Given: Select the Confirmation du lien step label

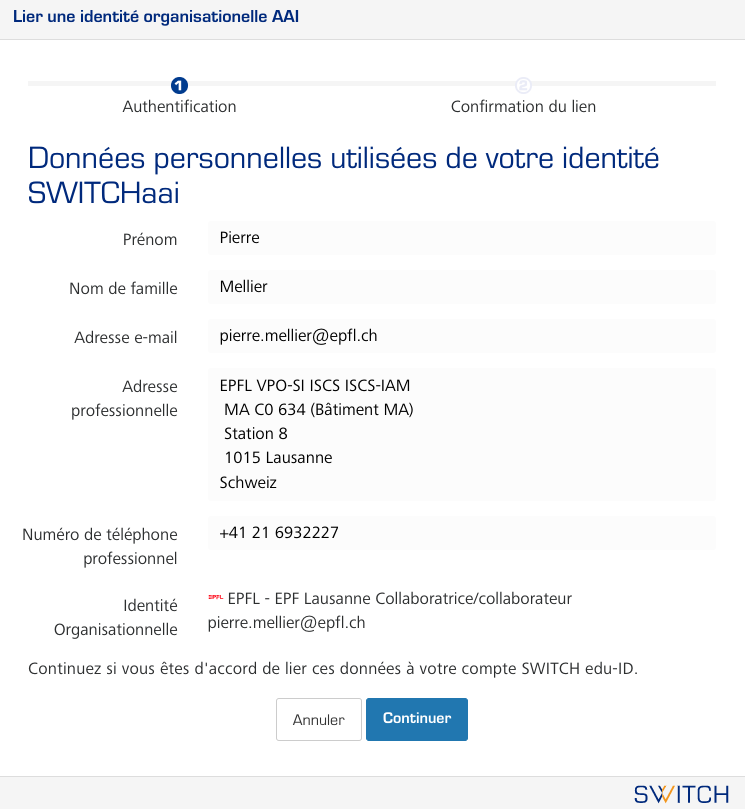Looking at the screenshot, I should click(x=523, y=106).
